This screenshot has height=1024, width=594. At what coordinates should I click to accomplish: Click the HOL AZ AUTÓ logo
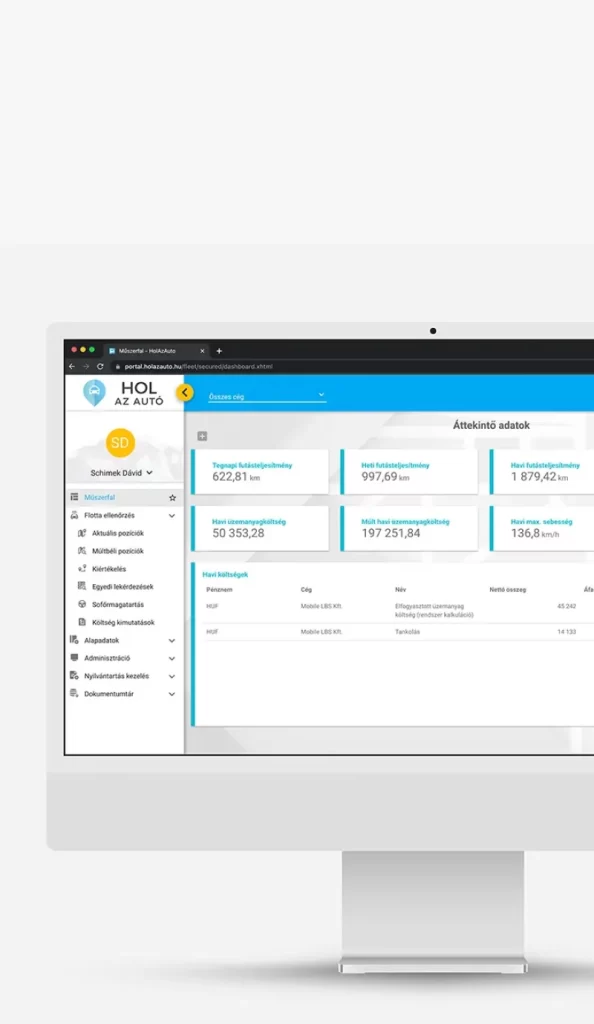(x=123, y=393)
